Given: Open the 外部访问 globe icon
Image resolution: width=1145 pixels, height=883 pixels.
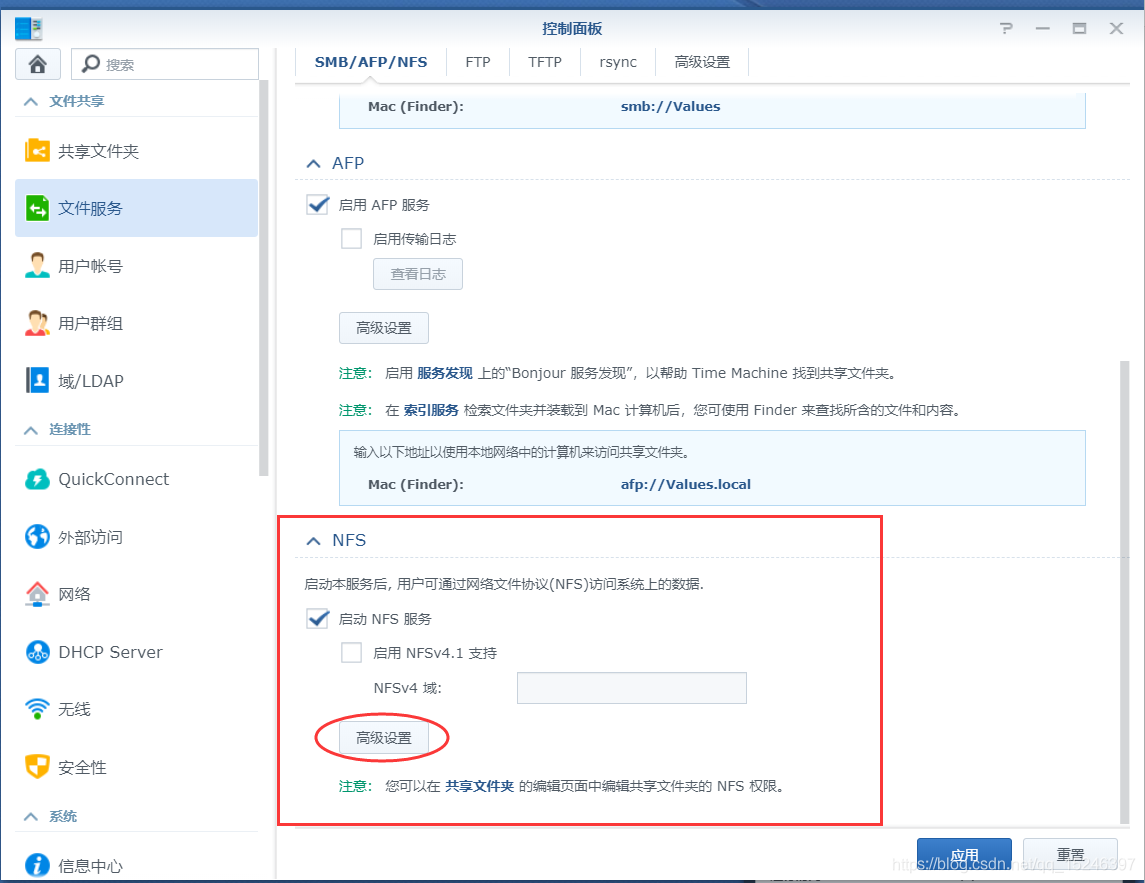Looking at the screenshot, I should (37, 537).
